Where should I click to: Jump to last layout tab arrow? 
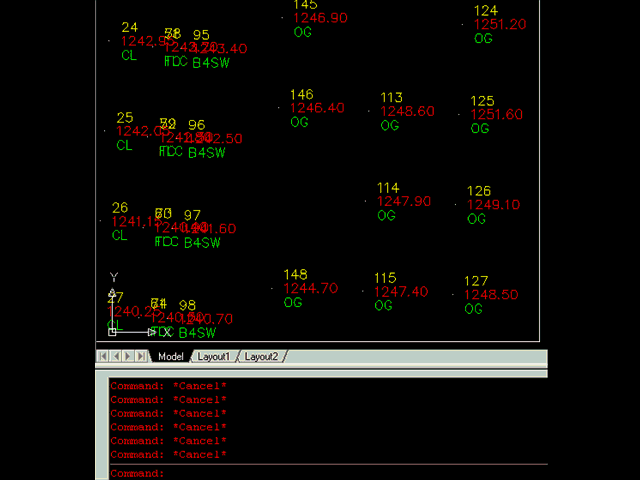tap(141, 356)
